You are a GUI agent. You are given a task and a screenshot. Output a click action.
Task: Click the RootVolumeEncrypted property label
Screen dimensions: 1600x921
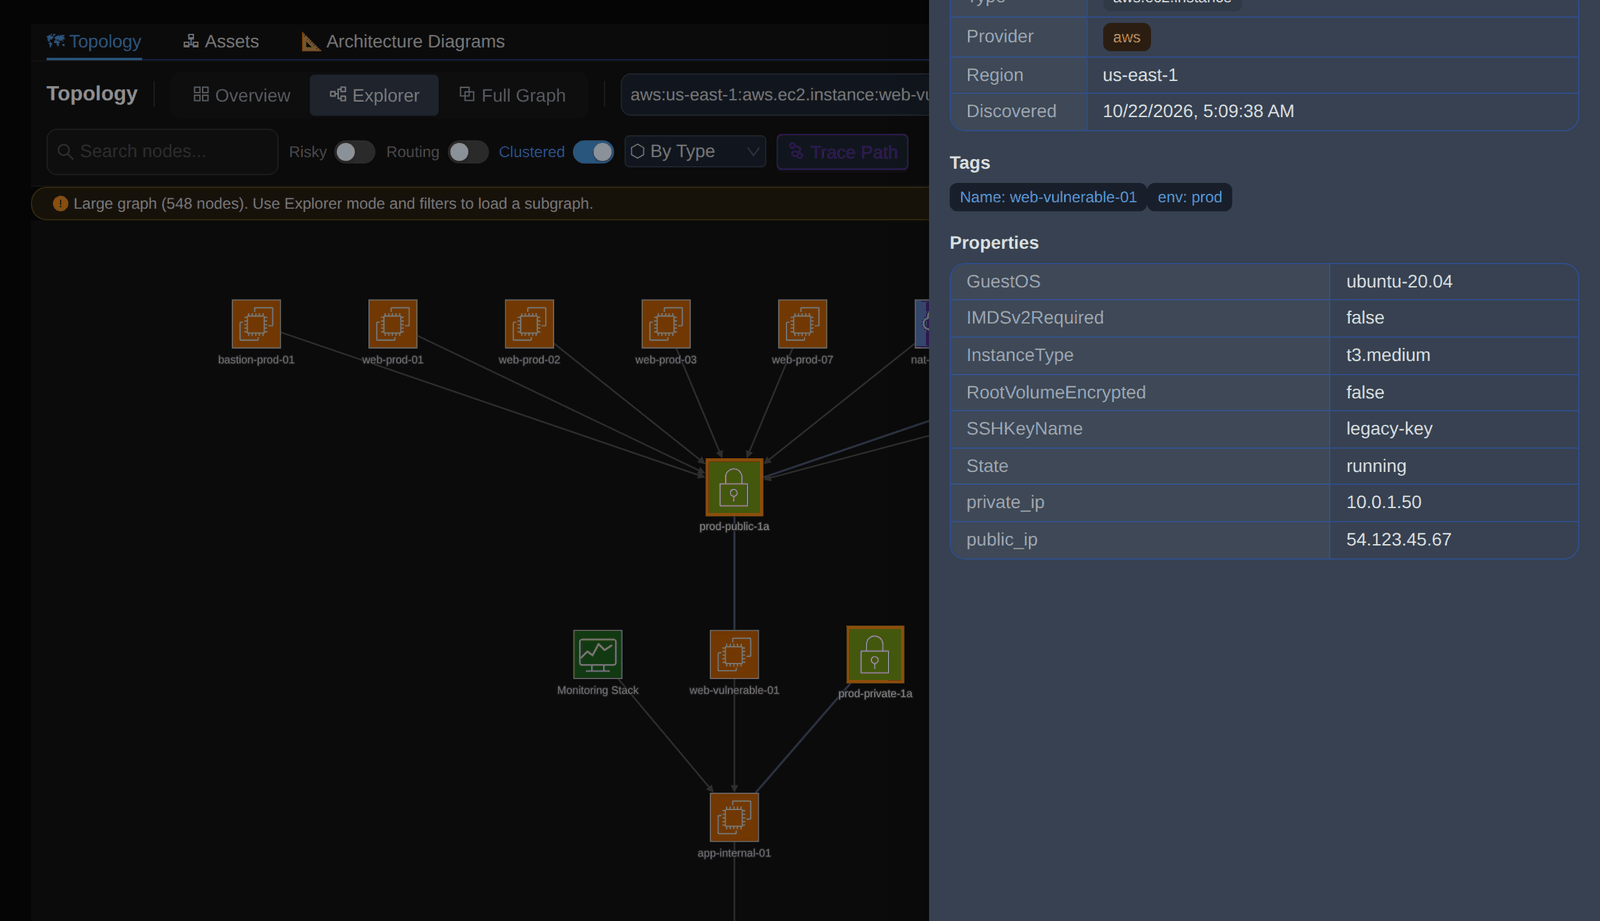[x=1056, y=392]
